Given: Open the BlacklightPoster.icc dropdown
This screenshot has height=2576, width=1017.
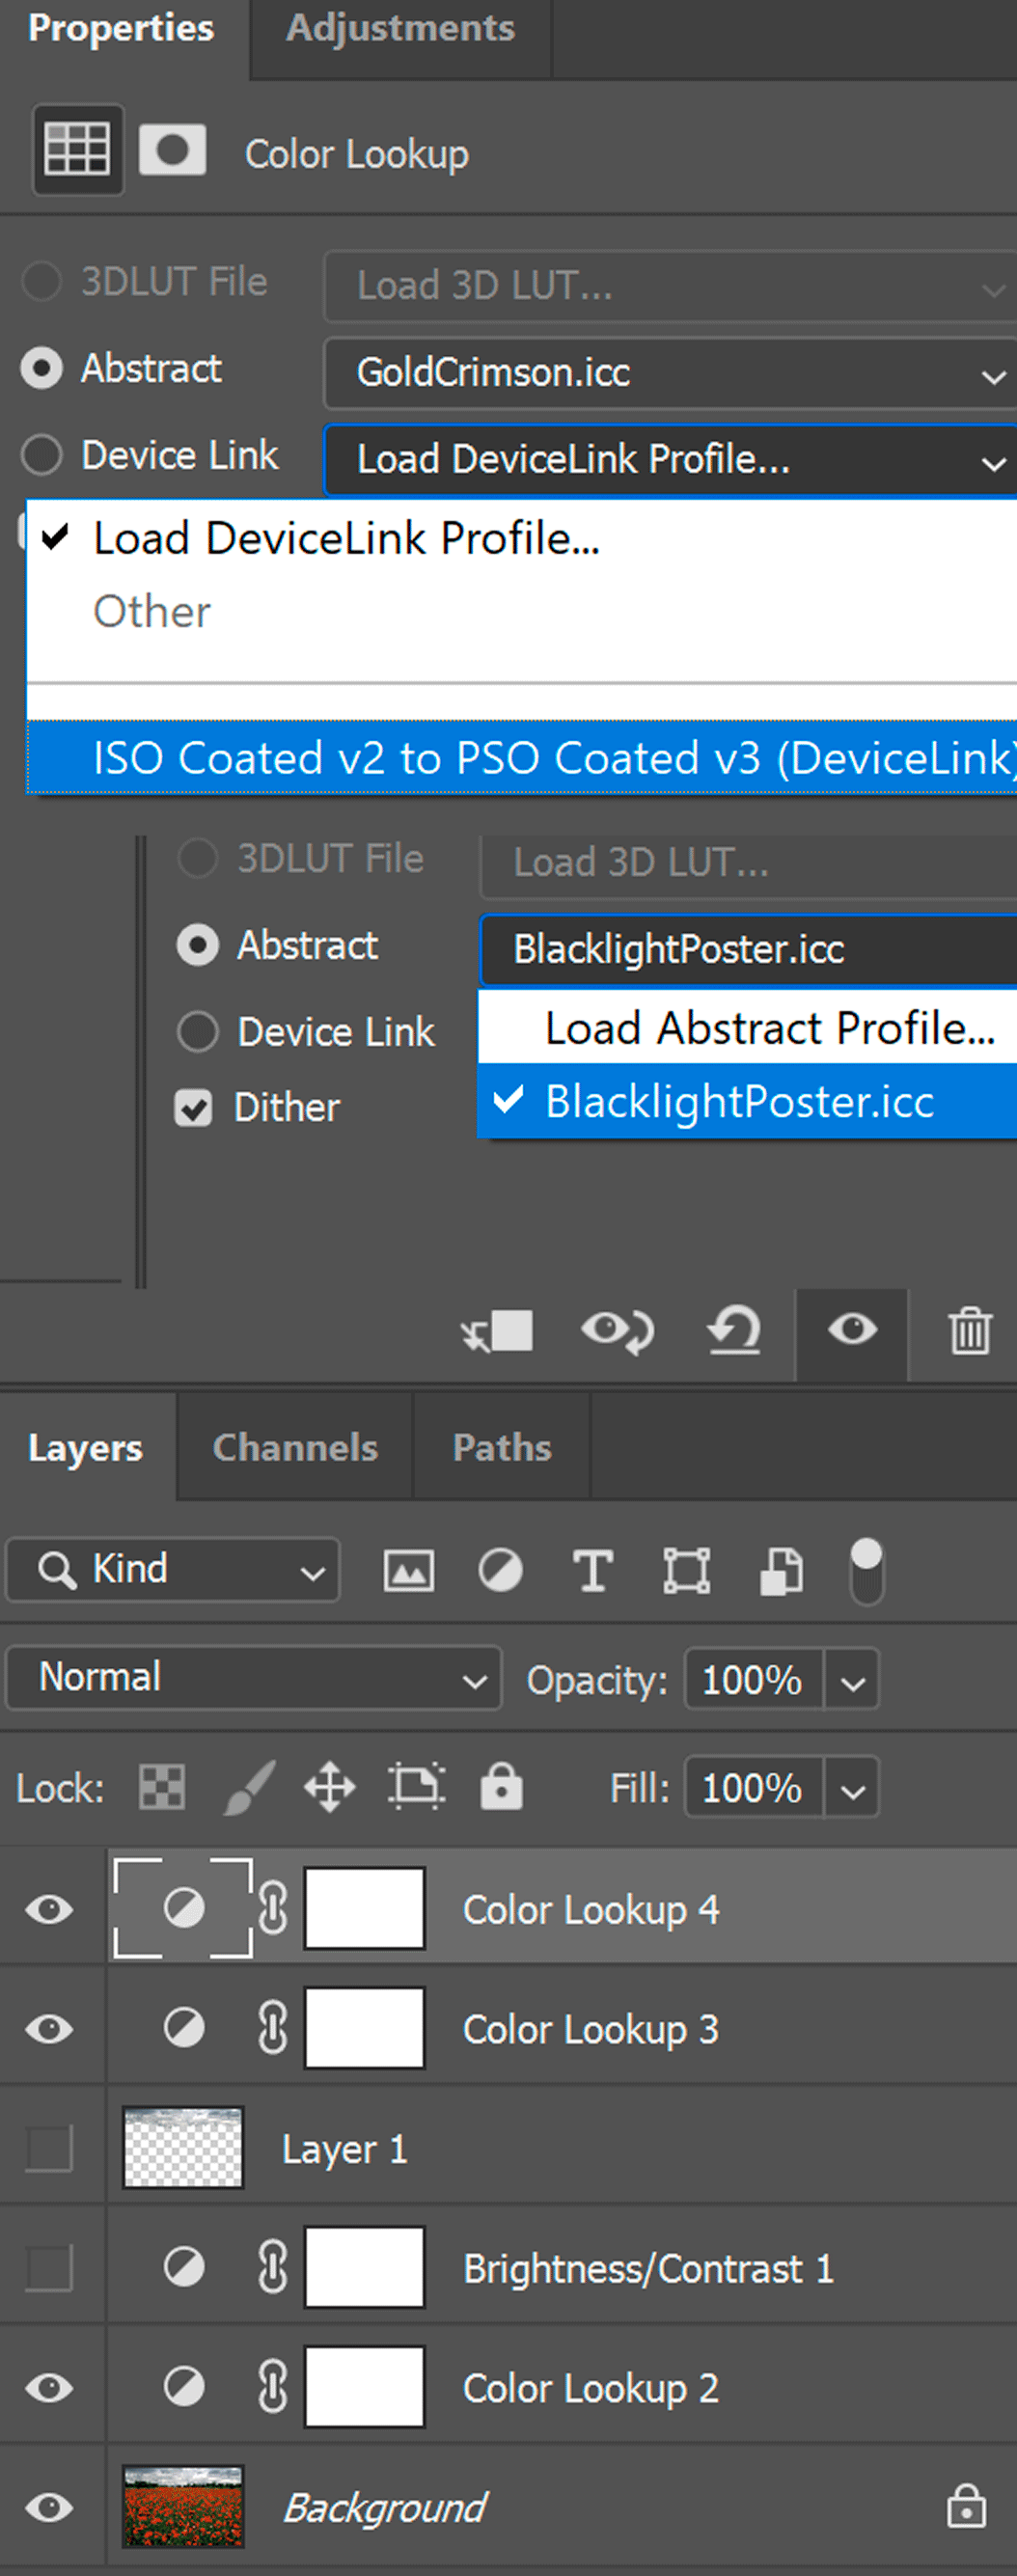Looking at the screenshot, I should (748, 949).
